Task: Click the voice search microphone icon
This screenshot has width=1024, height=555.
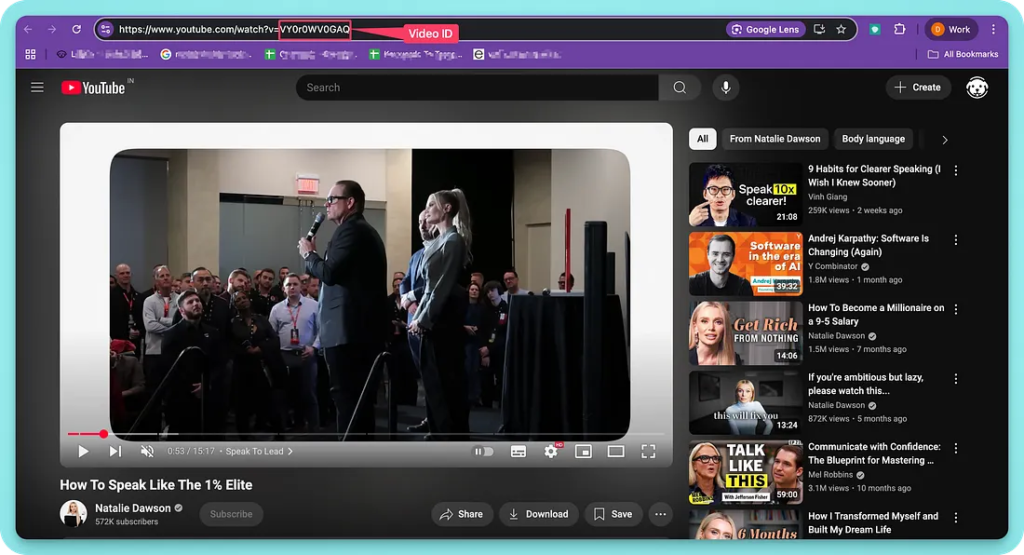Action: point(725,88)
